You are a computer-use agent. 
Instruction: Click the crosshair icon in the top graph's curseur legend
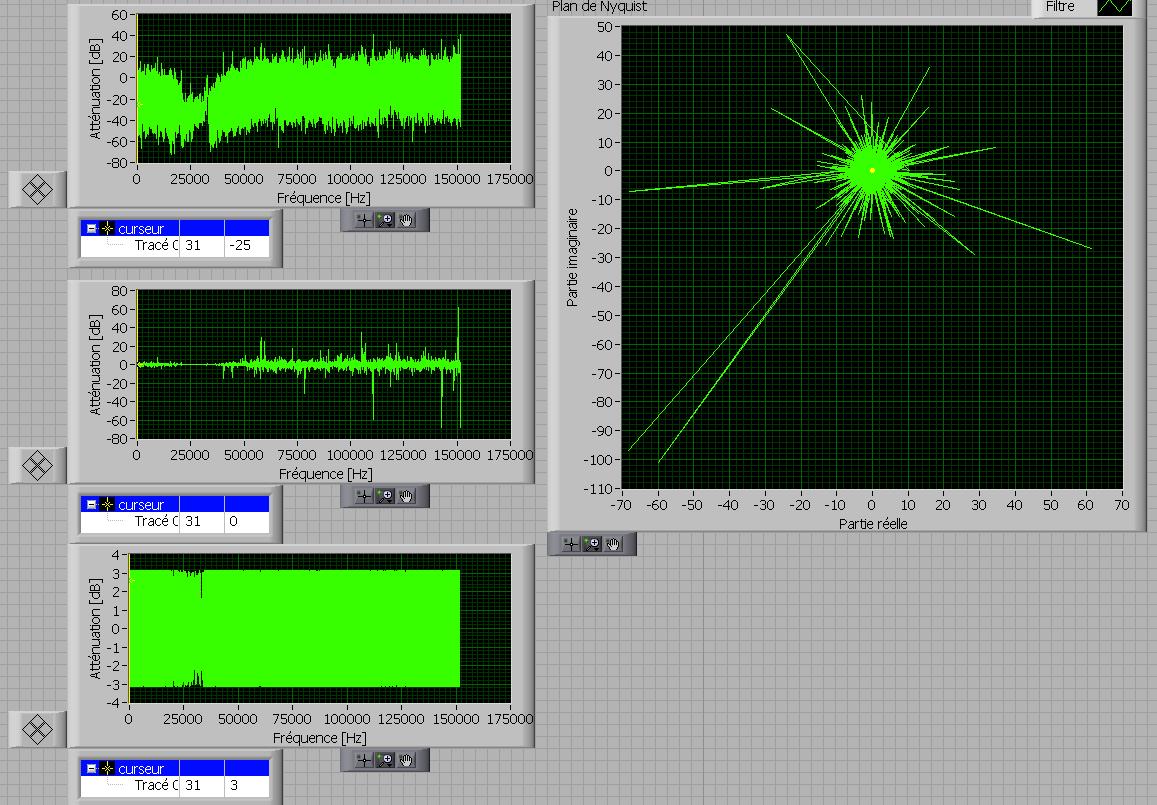[108, 229]
